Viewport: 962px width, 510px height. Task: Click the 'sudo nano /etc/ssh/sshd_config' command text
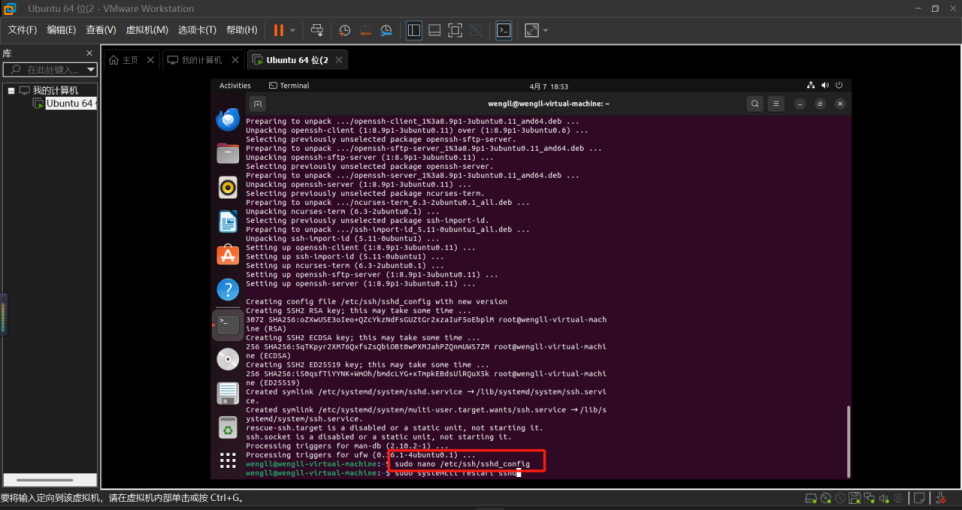pos(462,464)
